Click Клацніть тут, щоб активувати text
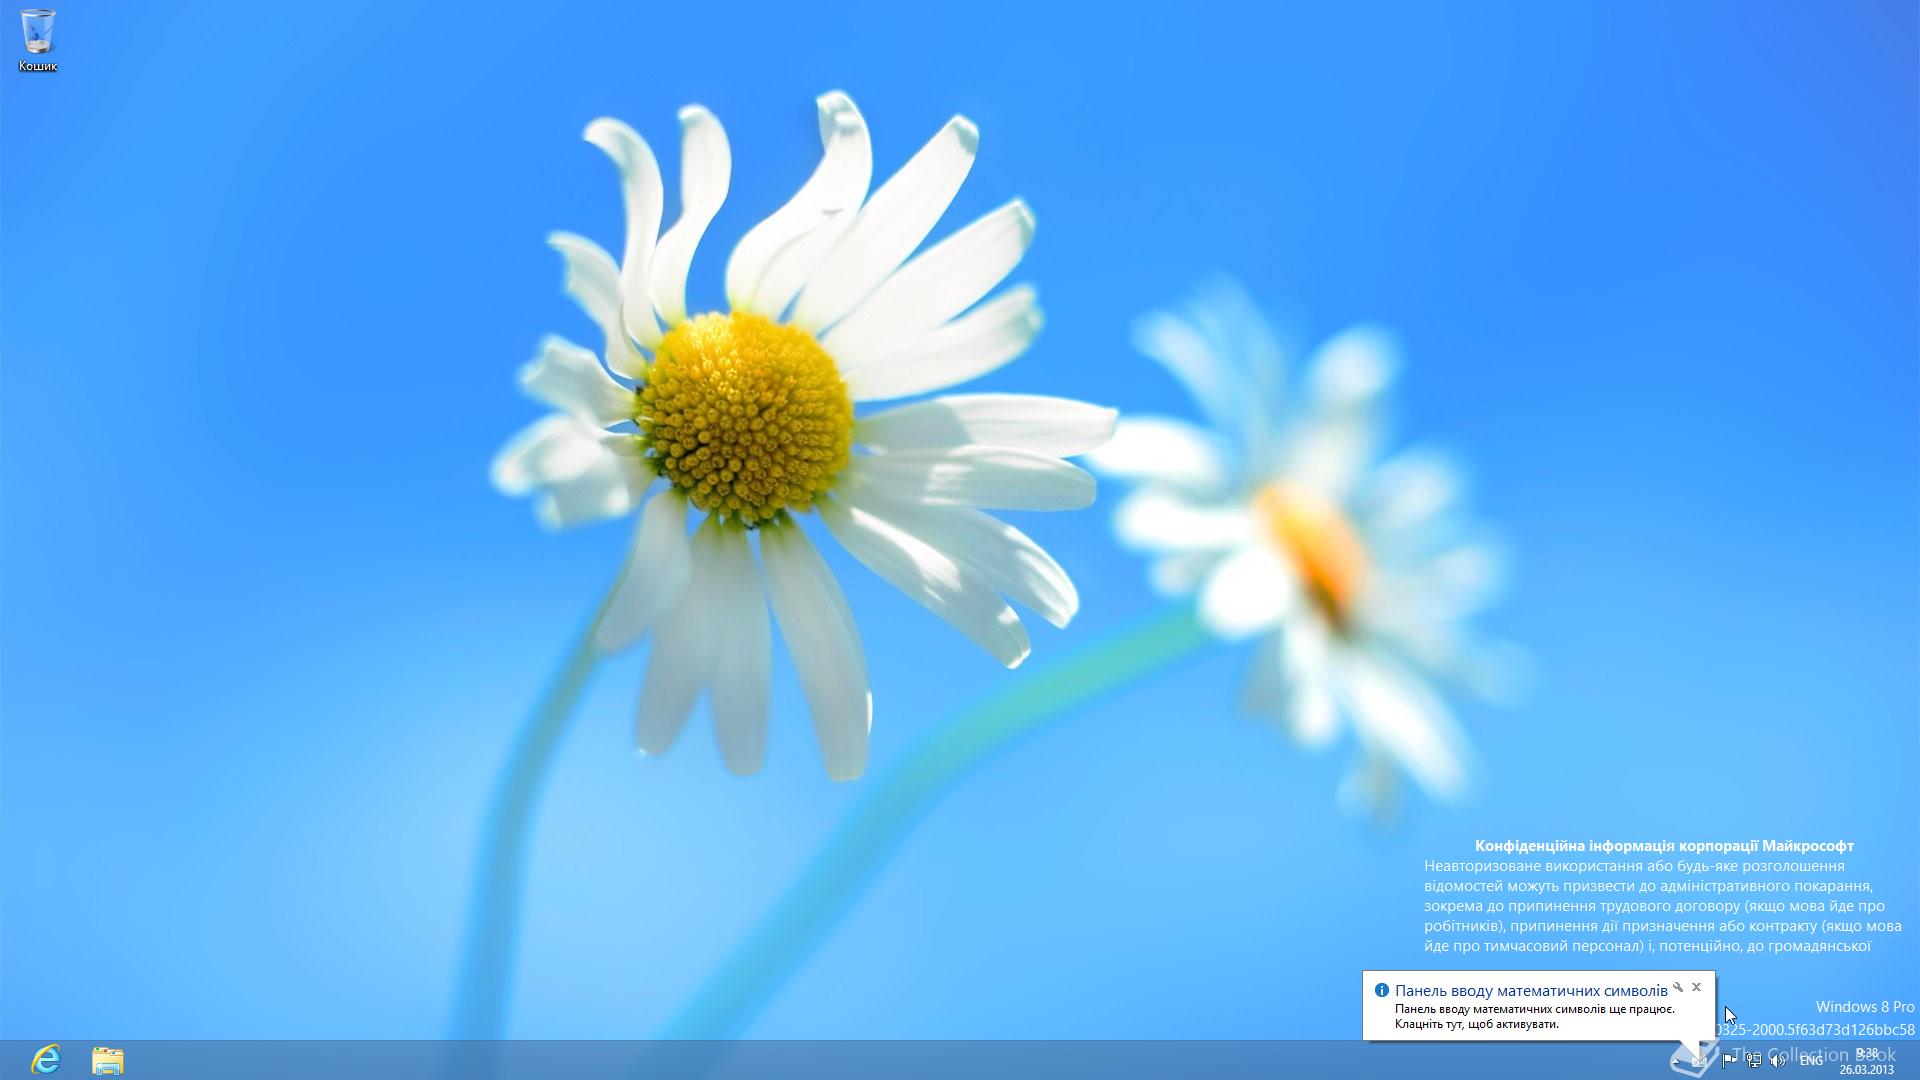The width and height of the screenshot is (1920, 1080). pyautogui.click(x=1476, y=1024)
